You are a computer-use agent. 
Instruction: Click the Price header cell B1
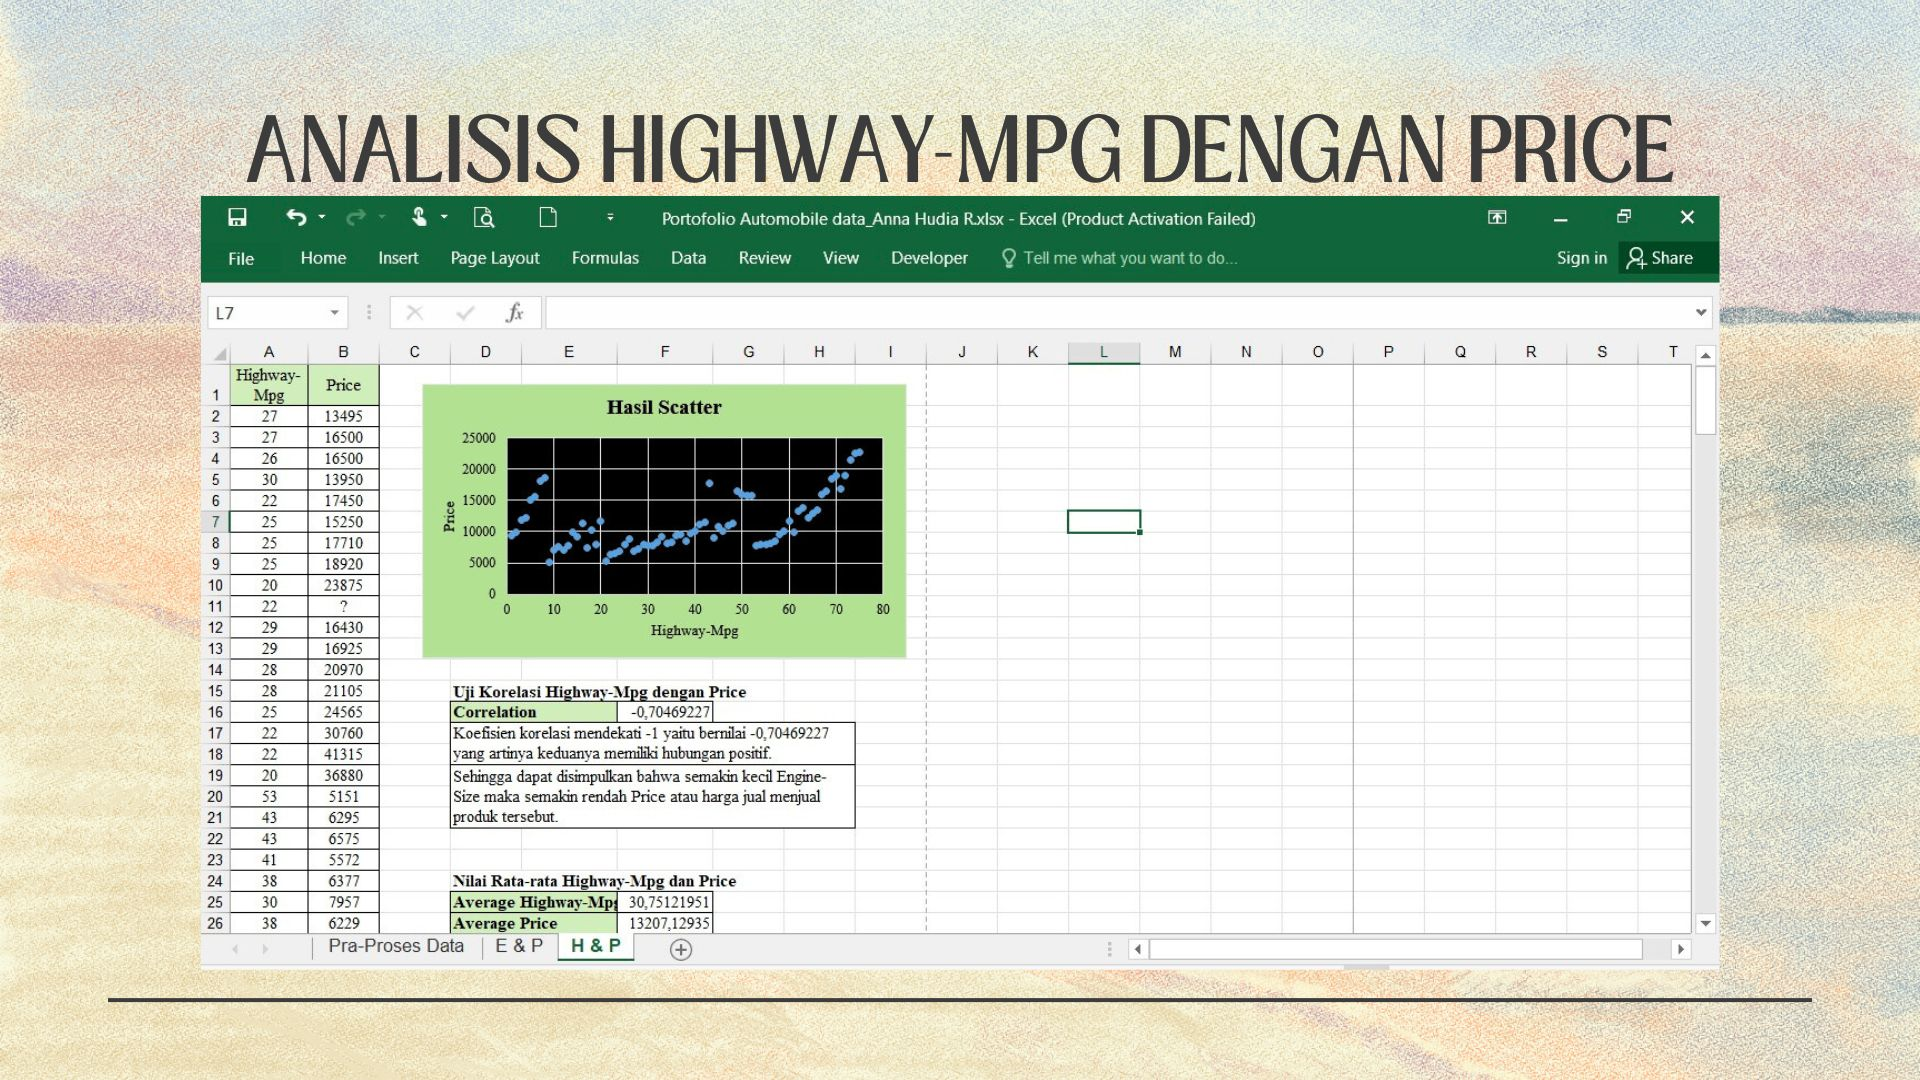point(343,385)
